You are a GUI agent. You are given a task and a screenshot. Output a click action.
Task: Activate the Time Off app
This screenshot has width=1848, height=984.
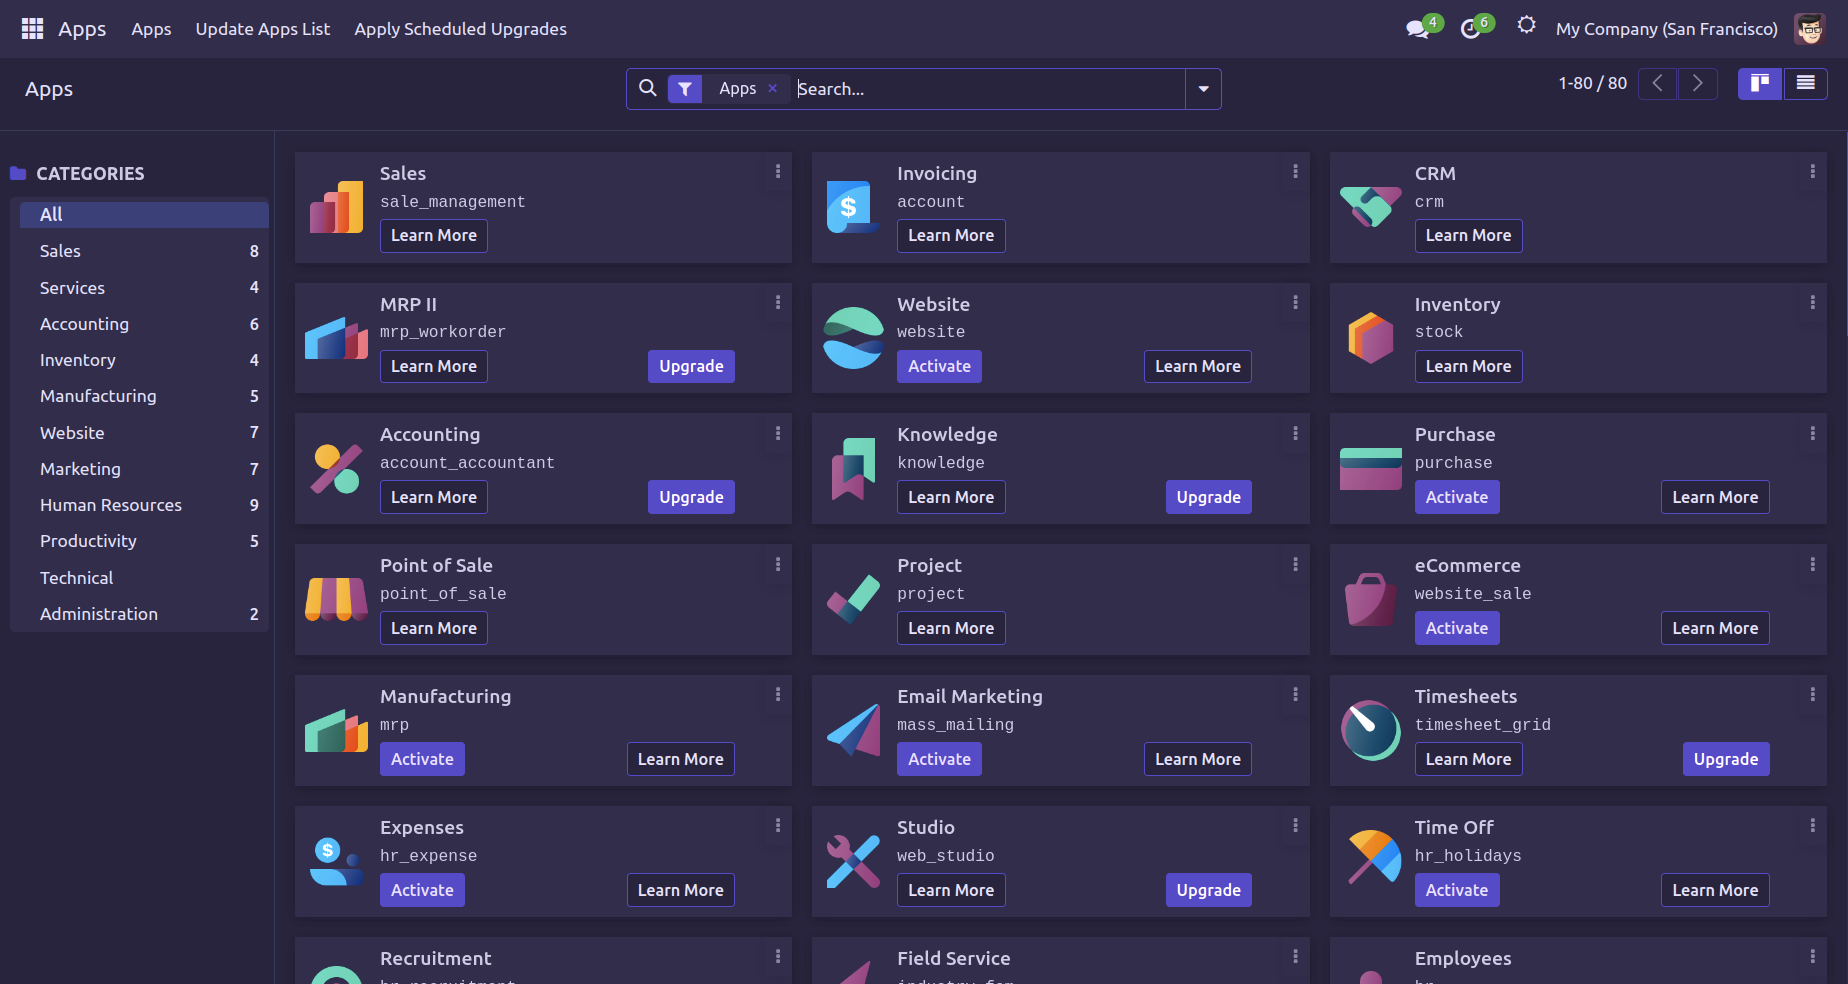coord(1457,890)
